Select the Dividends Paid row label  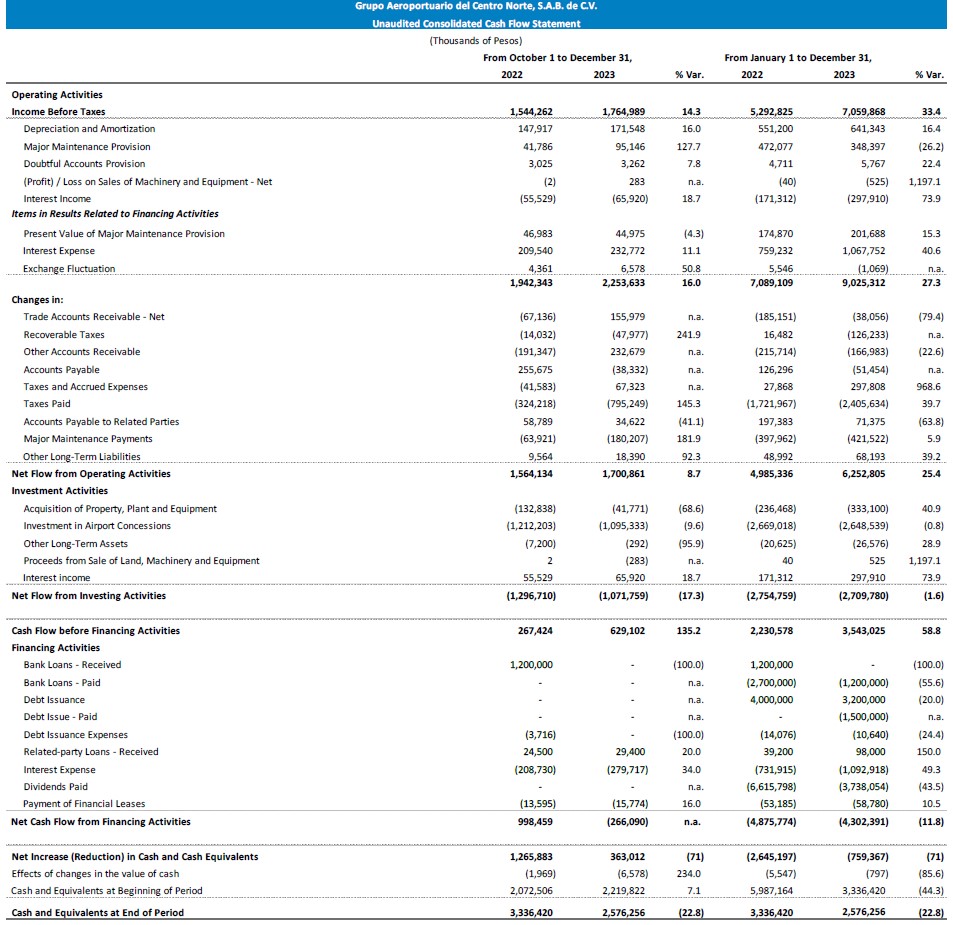click(55, 787)
